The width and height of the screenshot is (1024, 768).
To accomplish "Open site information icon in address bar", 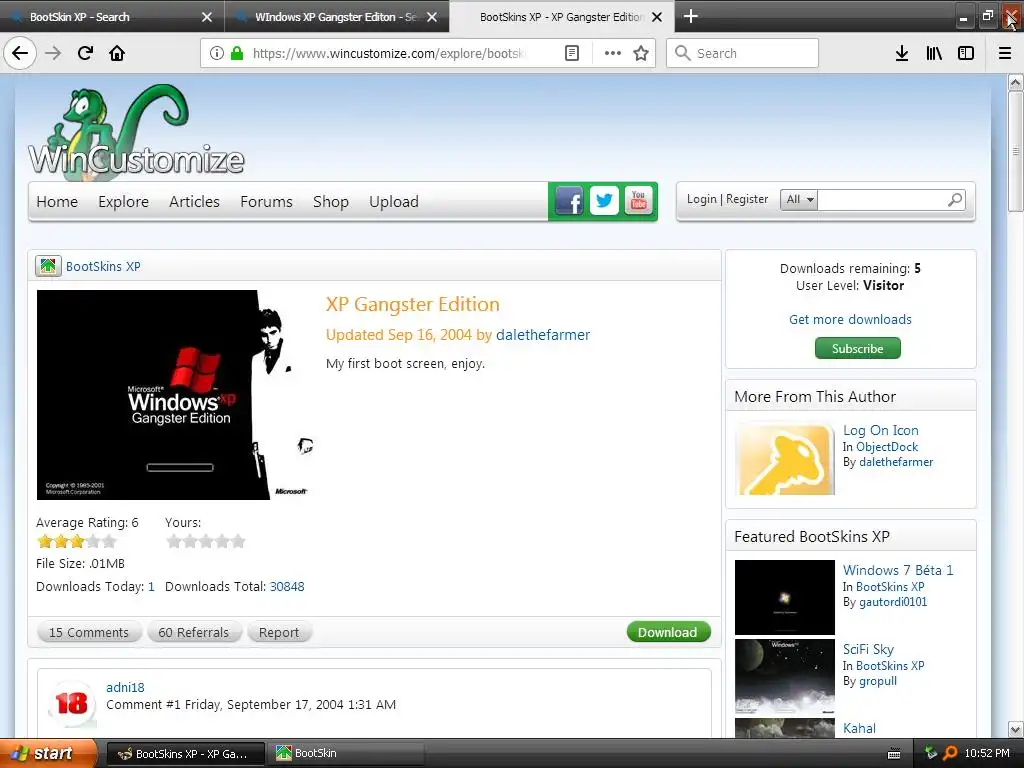I will pyautogui.click(x=217, y=53).
